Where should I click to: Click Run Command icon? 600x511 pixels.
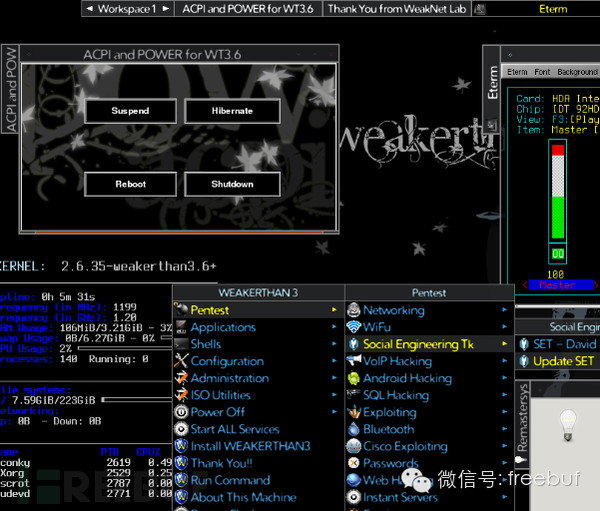[x=181, y=480]
